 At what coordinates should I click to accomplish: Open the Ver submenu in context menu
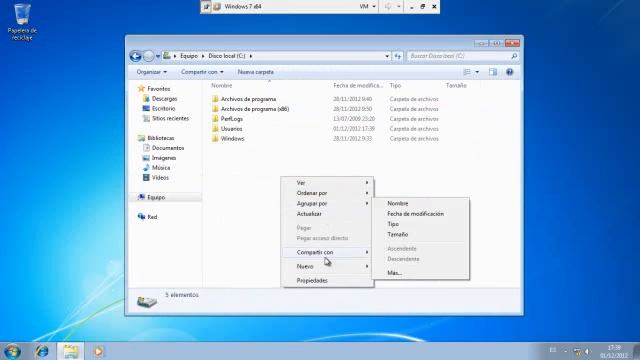327,183
